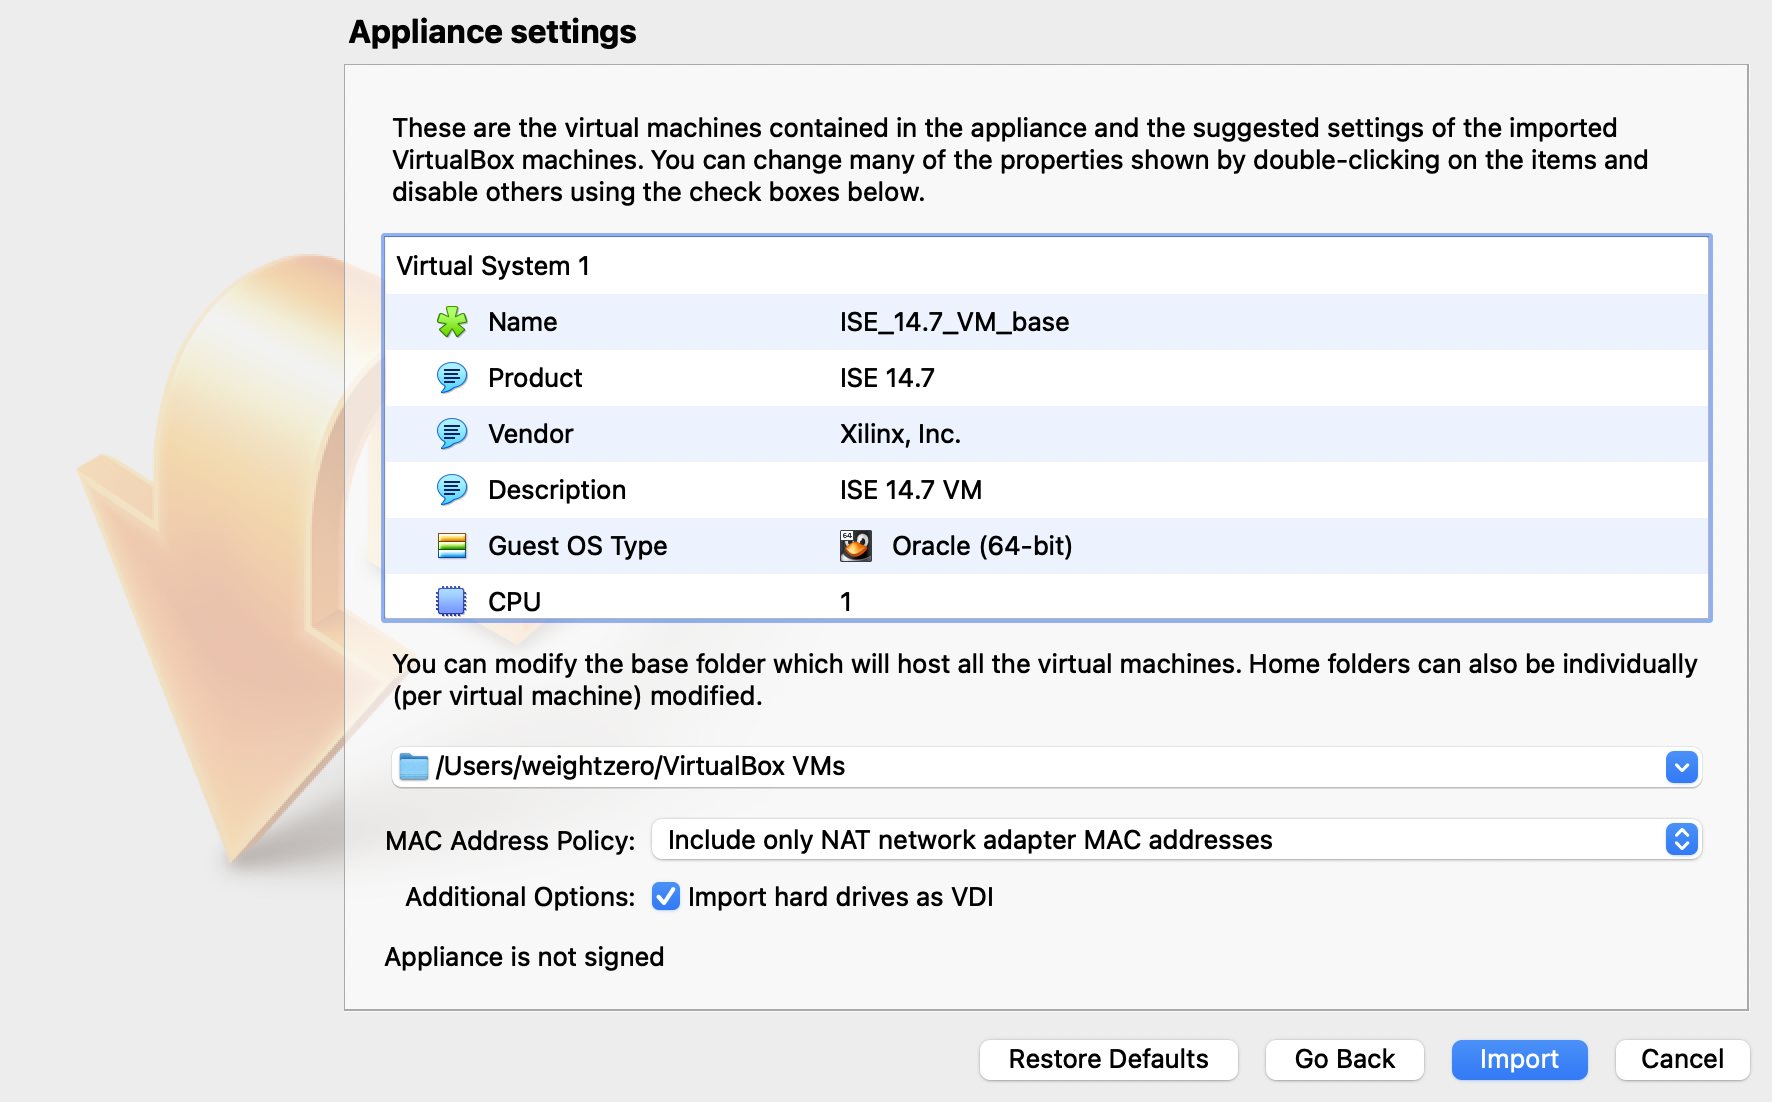Select the CPU count value 1
Viewport: 1772px width, 1102px height.
[846, 602]
